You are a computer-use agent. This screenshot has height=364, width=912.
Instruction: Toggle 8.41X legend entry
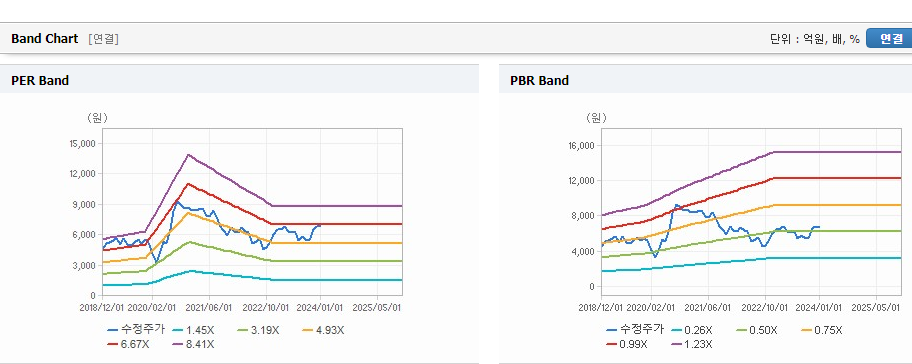(x=193, y=344)
